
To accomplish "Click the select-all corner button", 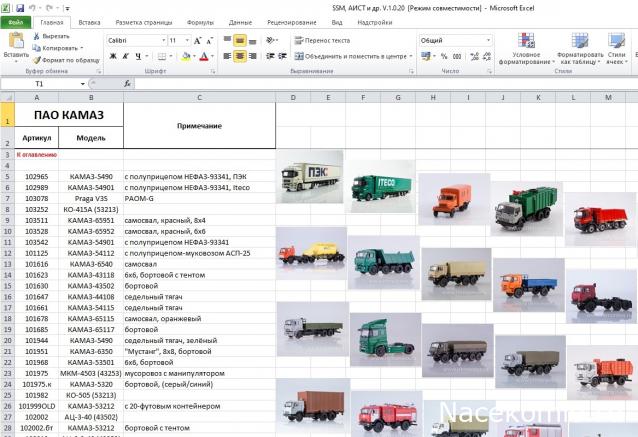I will 7,98.
